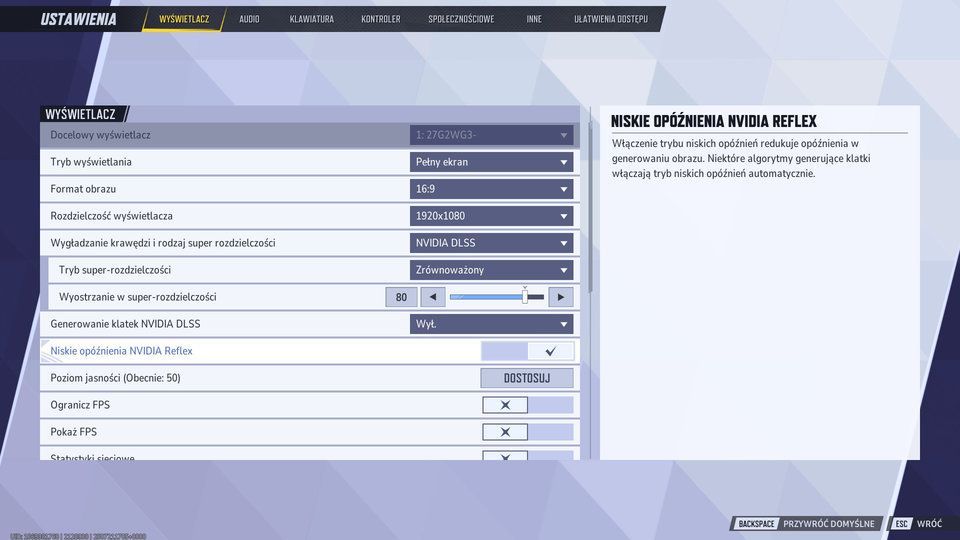960x540 pixels.
Task: Open Generowanie klatek NVIDIA DLSS dropdown
Action: [492, 324]
